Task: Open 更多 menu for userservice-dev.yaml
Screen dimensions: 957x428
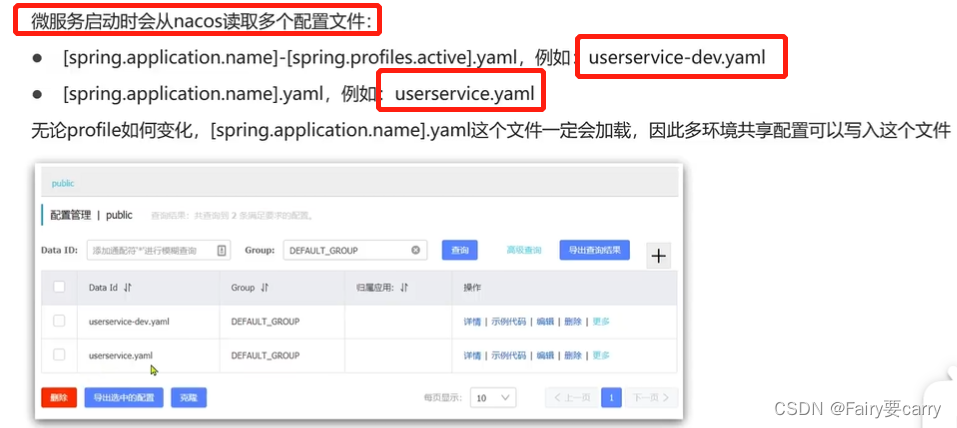Action: pos(601,321)
